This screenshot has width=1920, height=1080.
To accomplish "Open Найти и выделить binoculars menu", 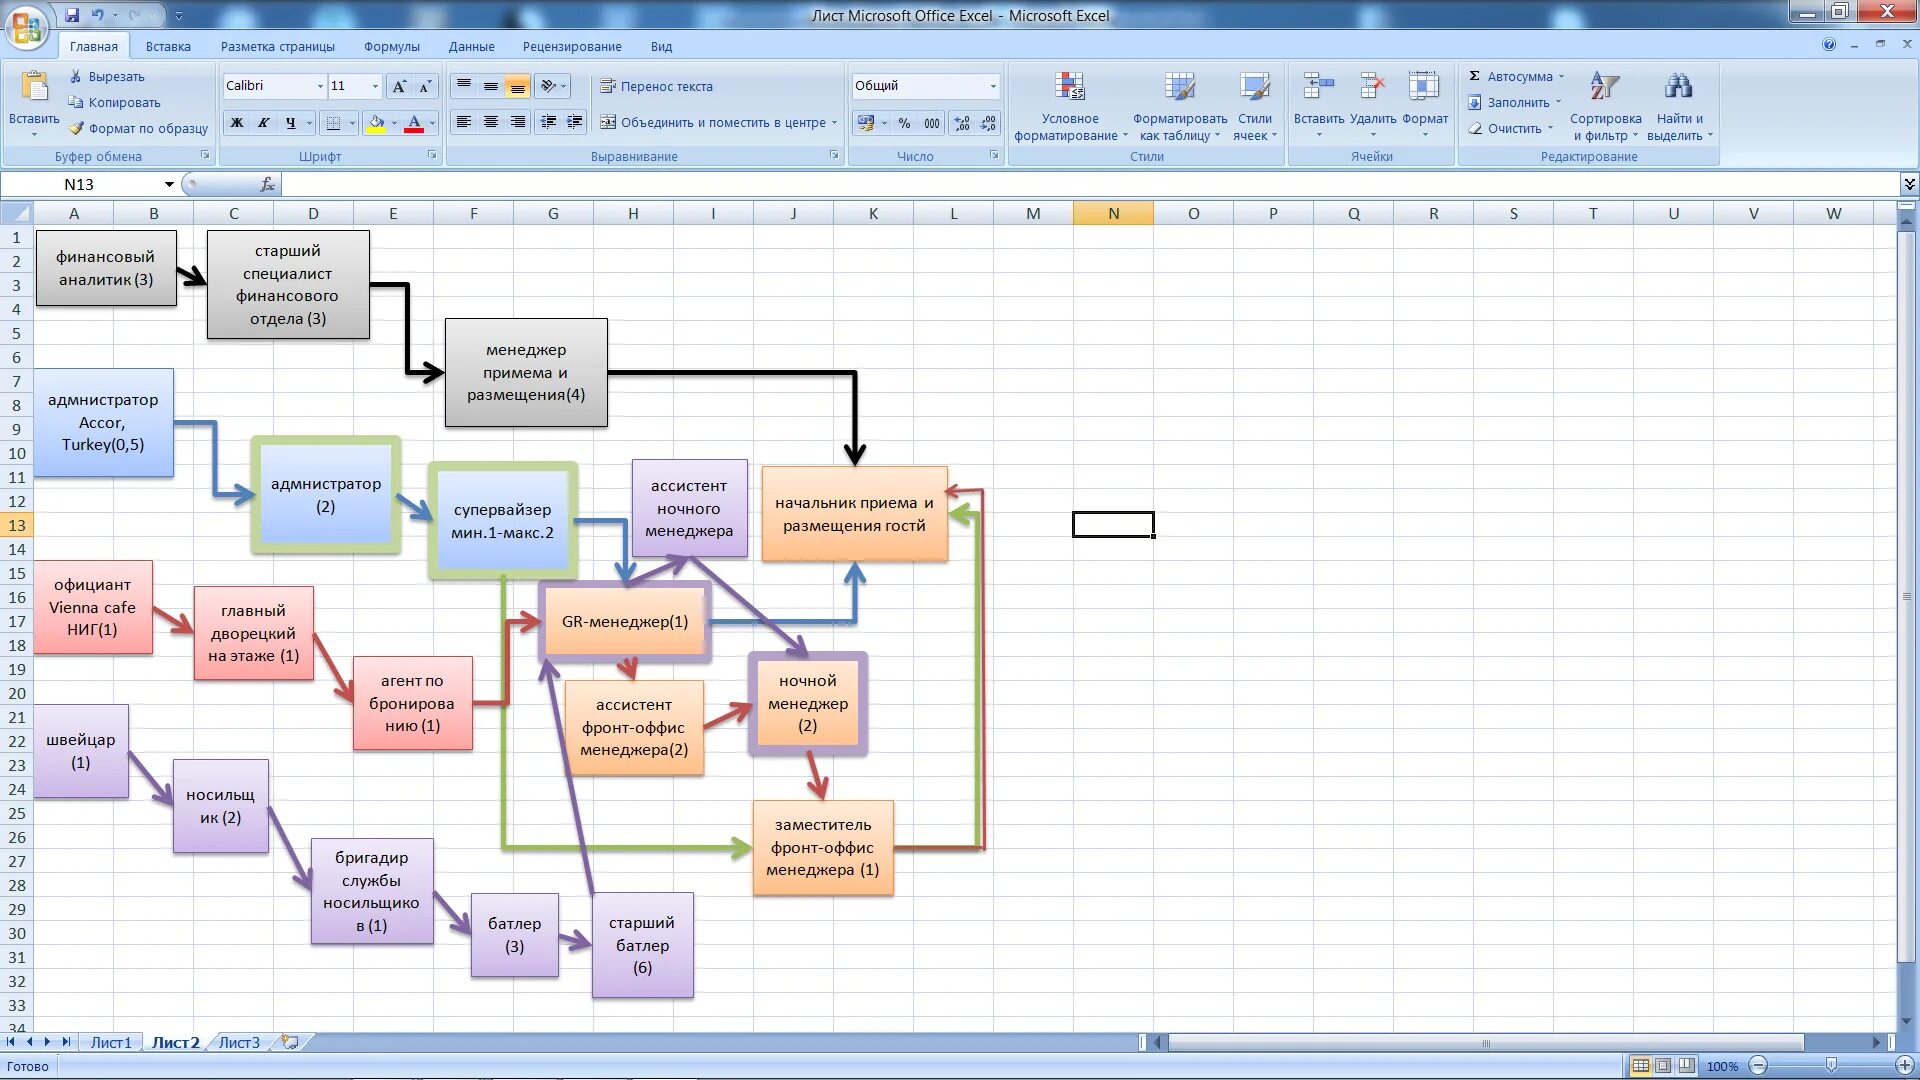I will tap(1680, 107).
